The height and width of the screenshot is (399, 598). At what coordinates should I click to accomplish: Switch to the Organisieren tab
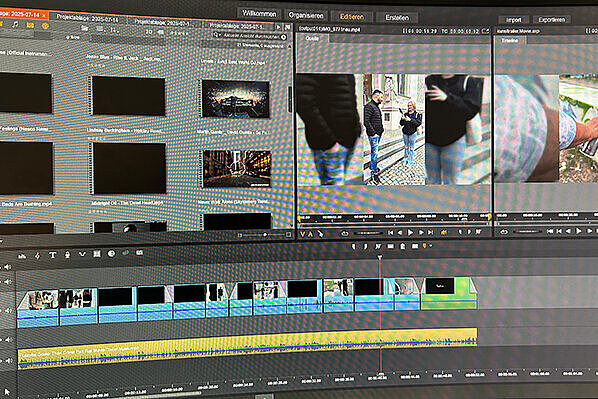click(x=306, y=15)
